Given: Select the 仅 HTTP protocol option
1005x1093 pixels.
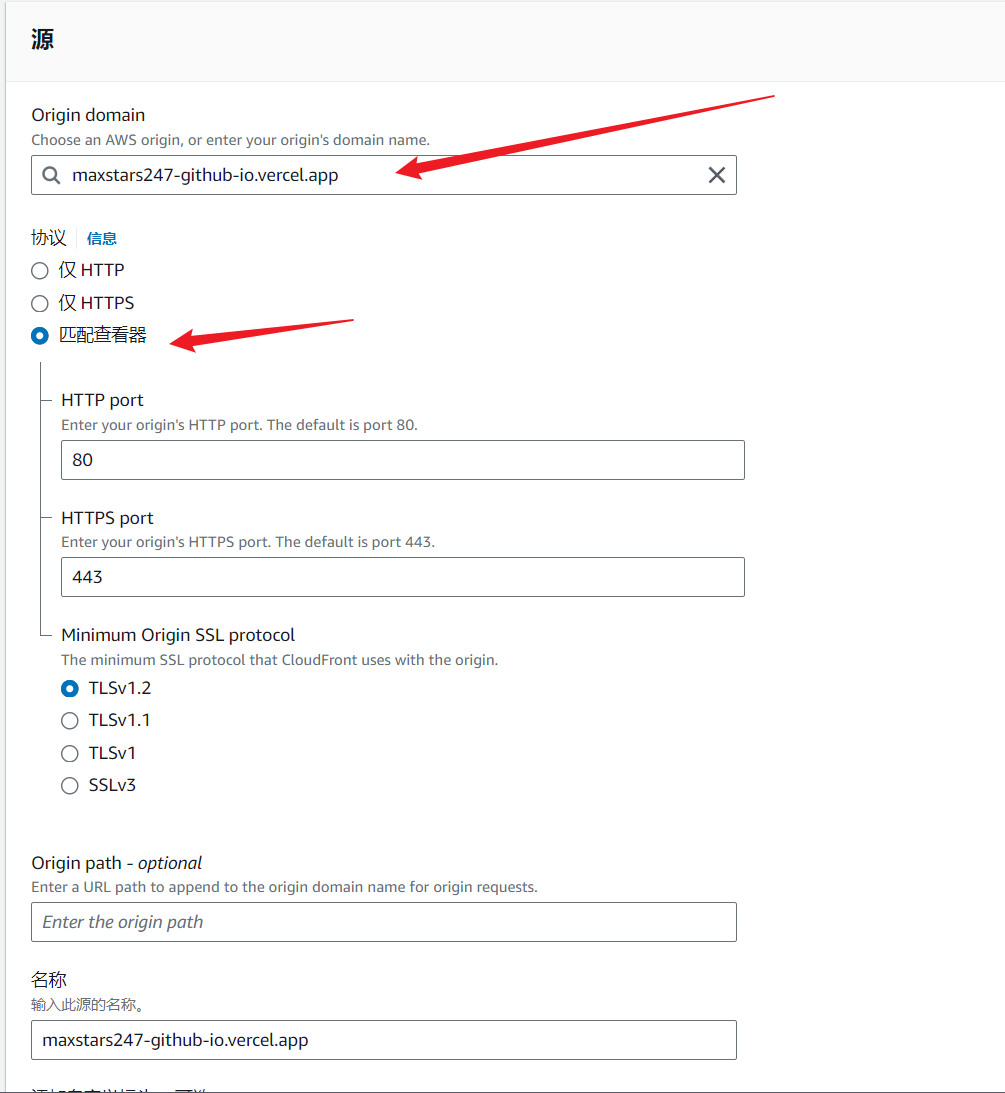Looking at the screenshot, I should (40, 270).
